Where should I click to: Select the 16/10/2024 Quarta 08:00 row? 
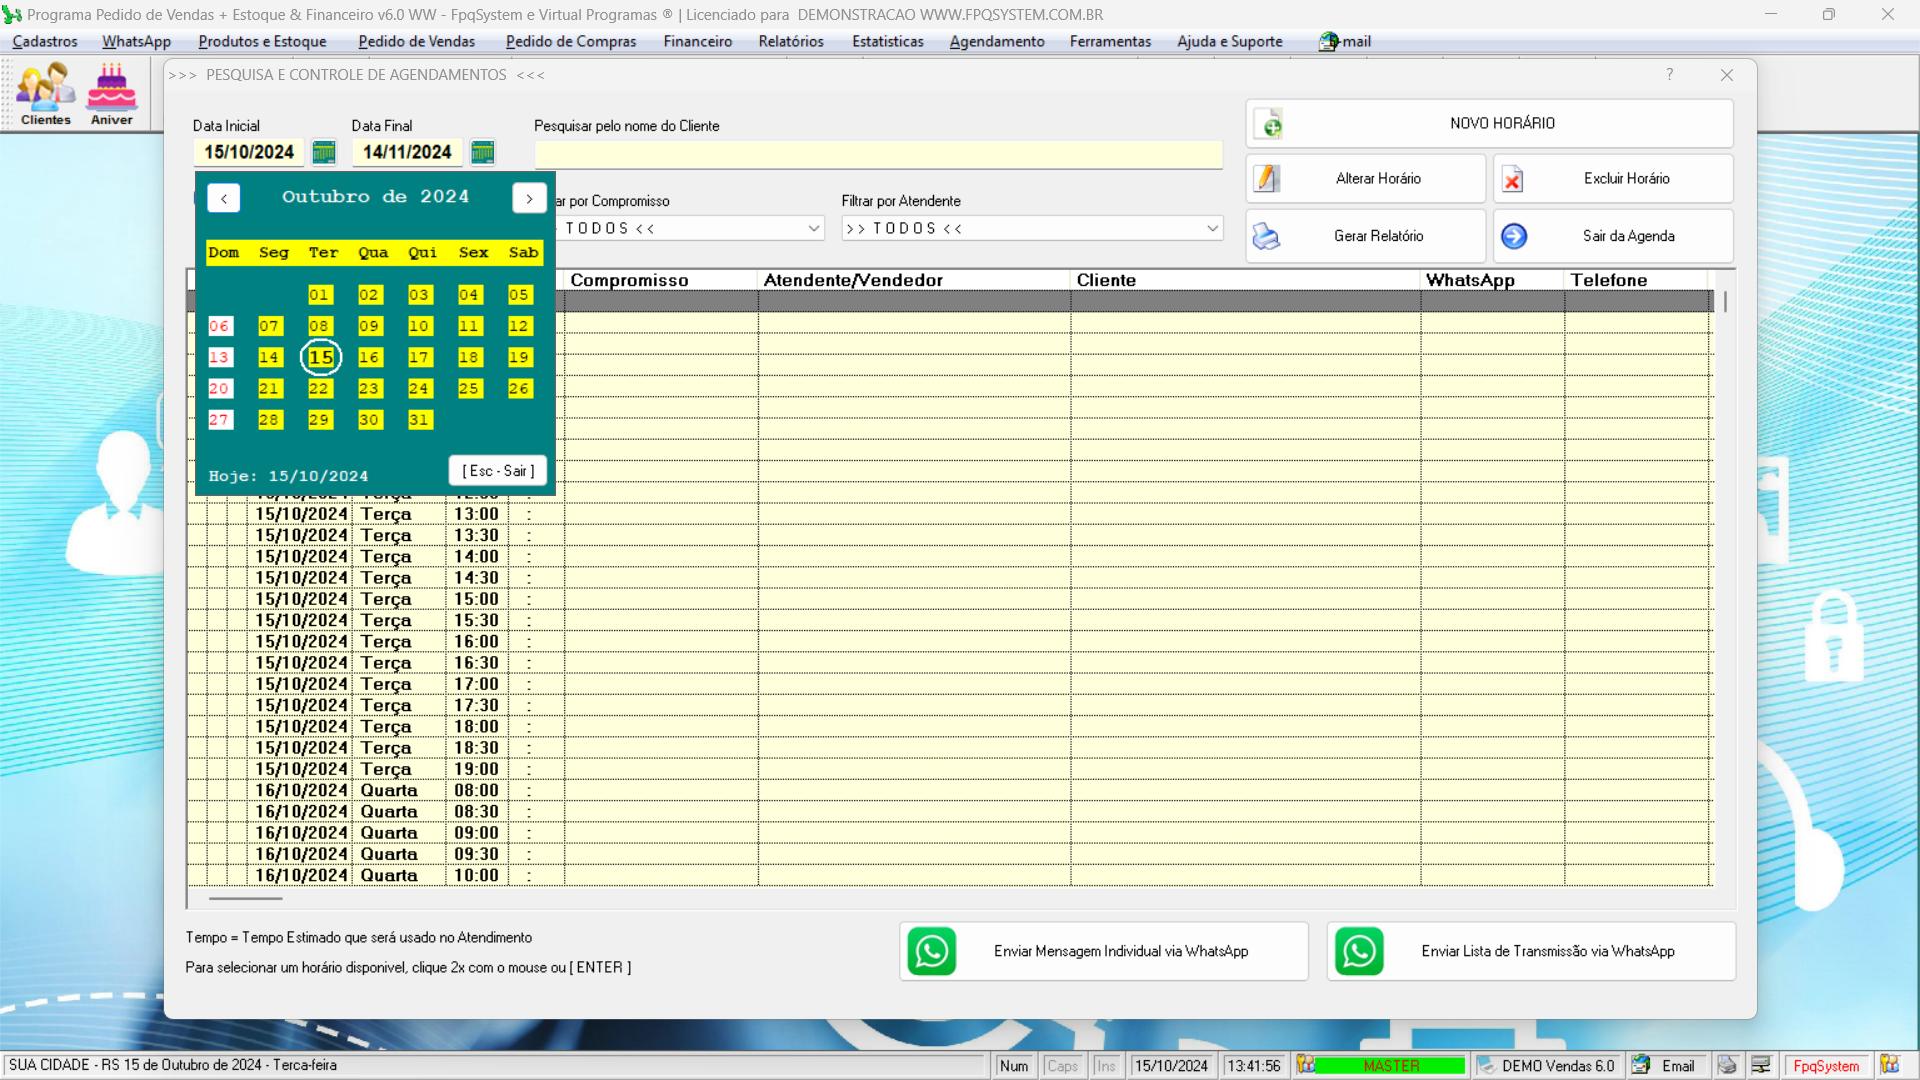pos(949,790)
